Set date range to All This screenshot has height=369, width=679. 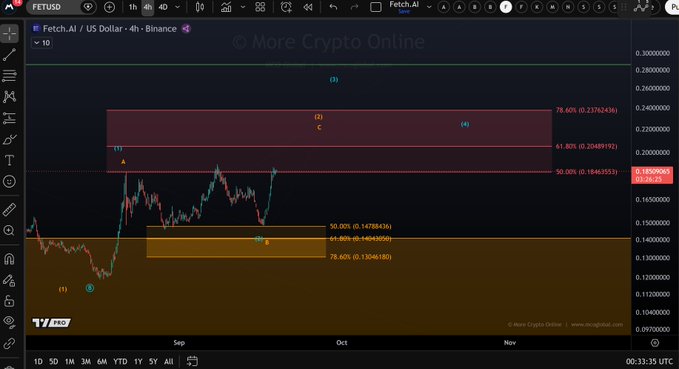click(168, 361)
